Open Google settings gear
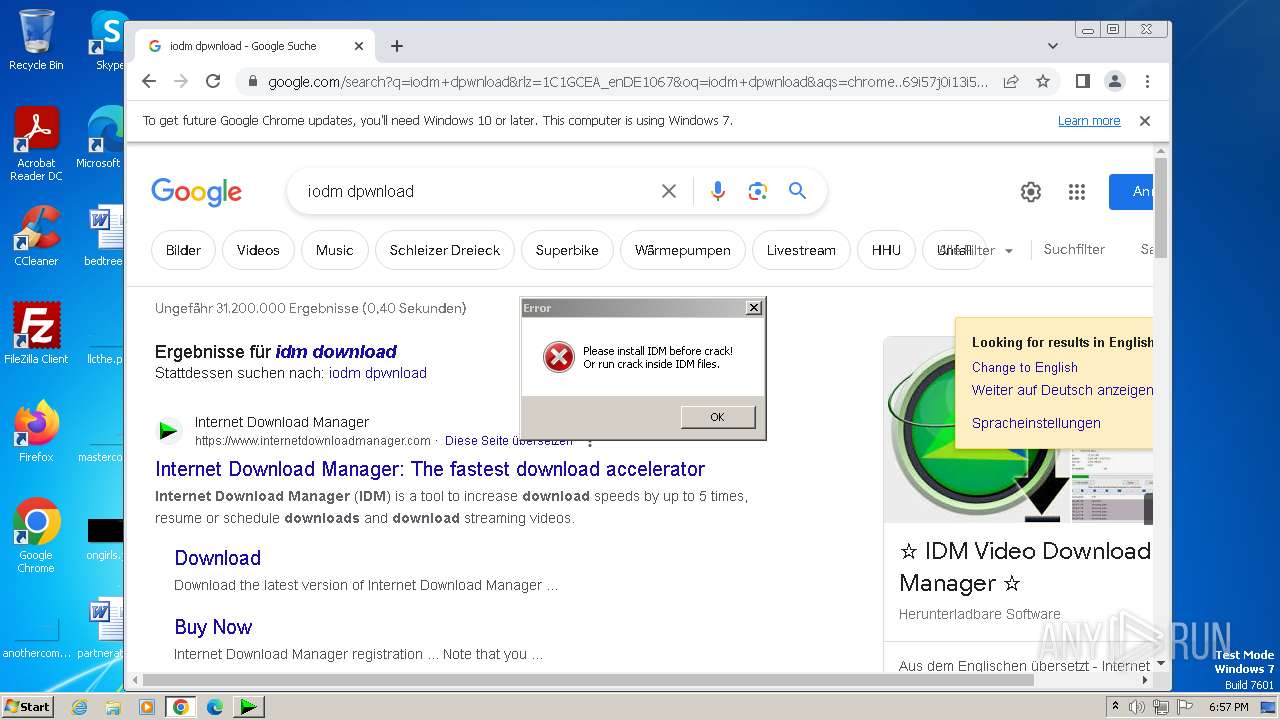Image resolution: width=1280 pixels, height=720 pixels. [1031, 192]
